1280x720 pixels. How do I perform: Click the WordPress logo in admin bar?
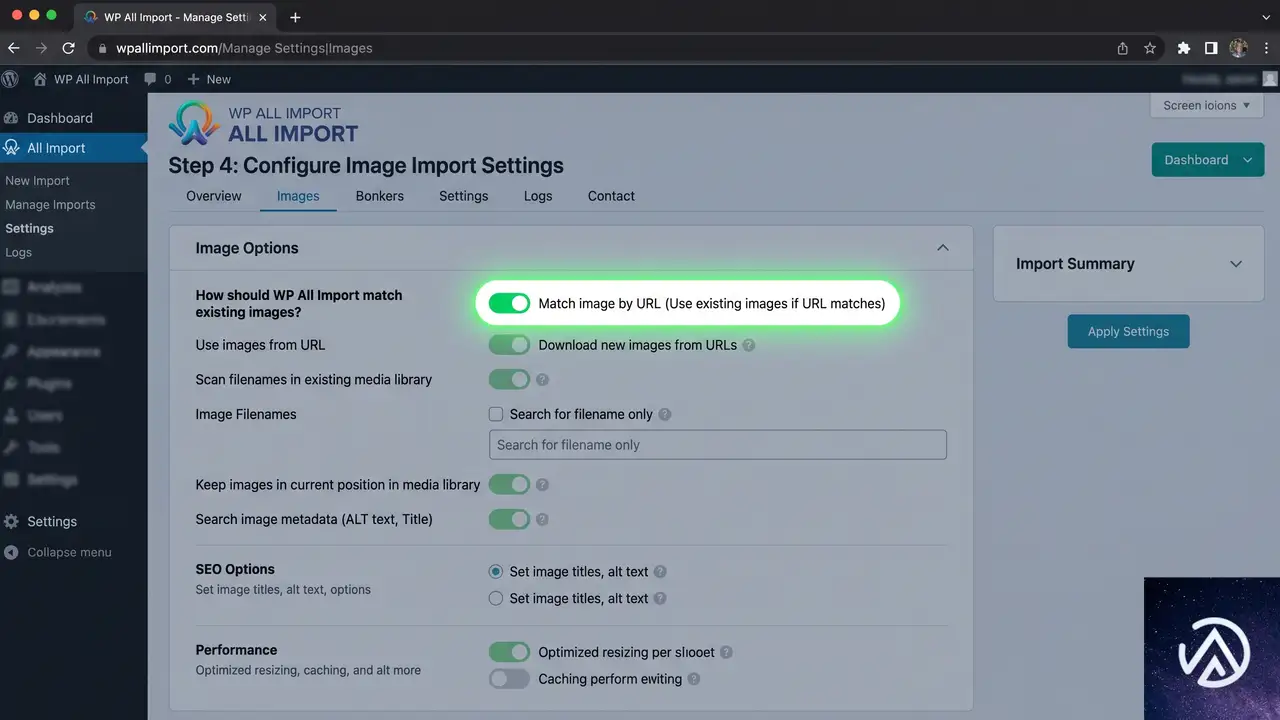point(11,79)
